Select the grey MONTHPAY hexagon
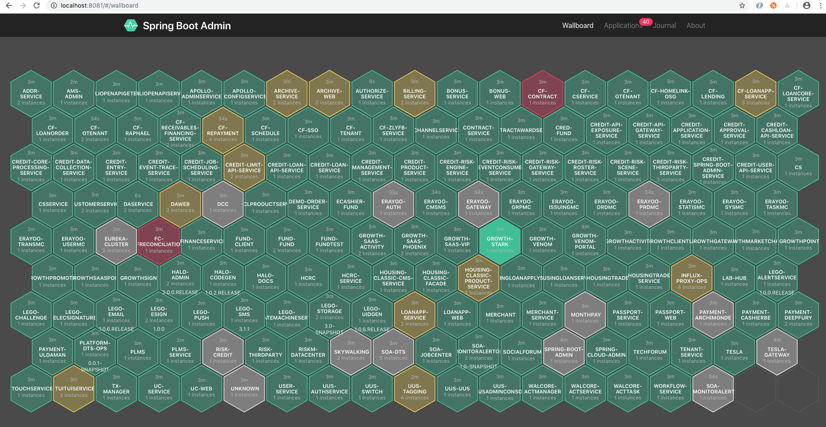 585,315
